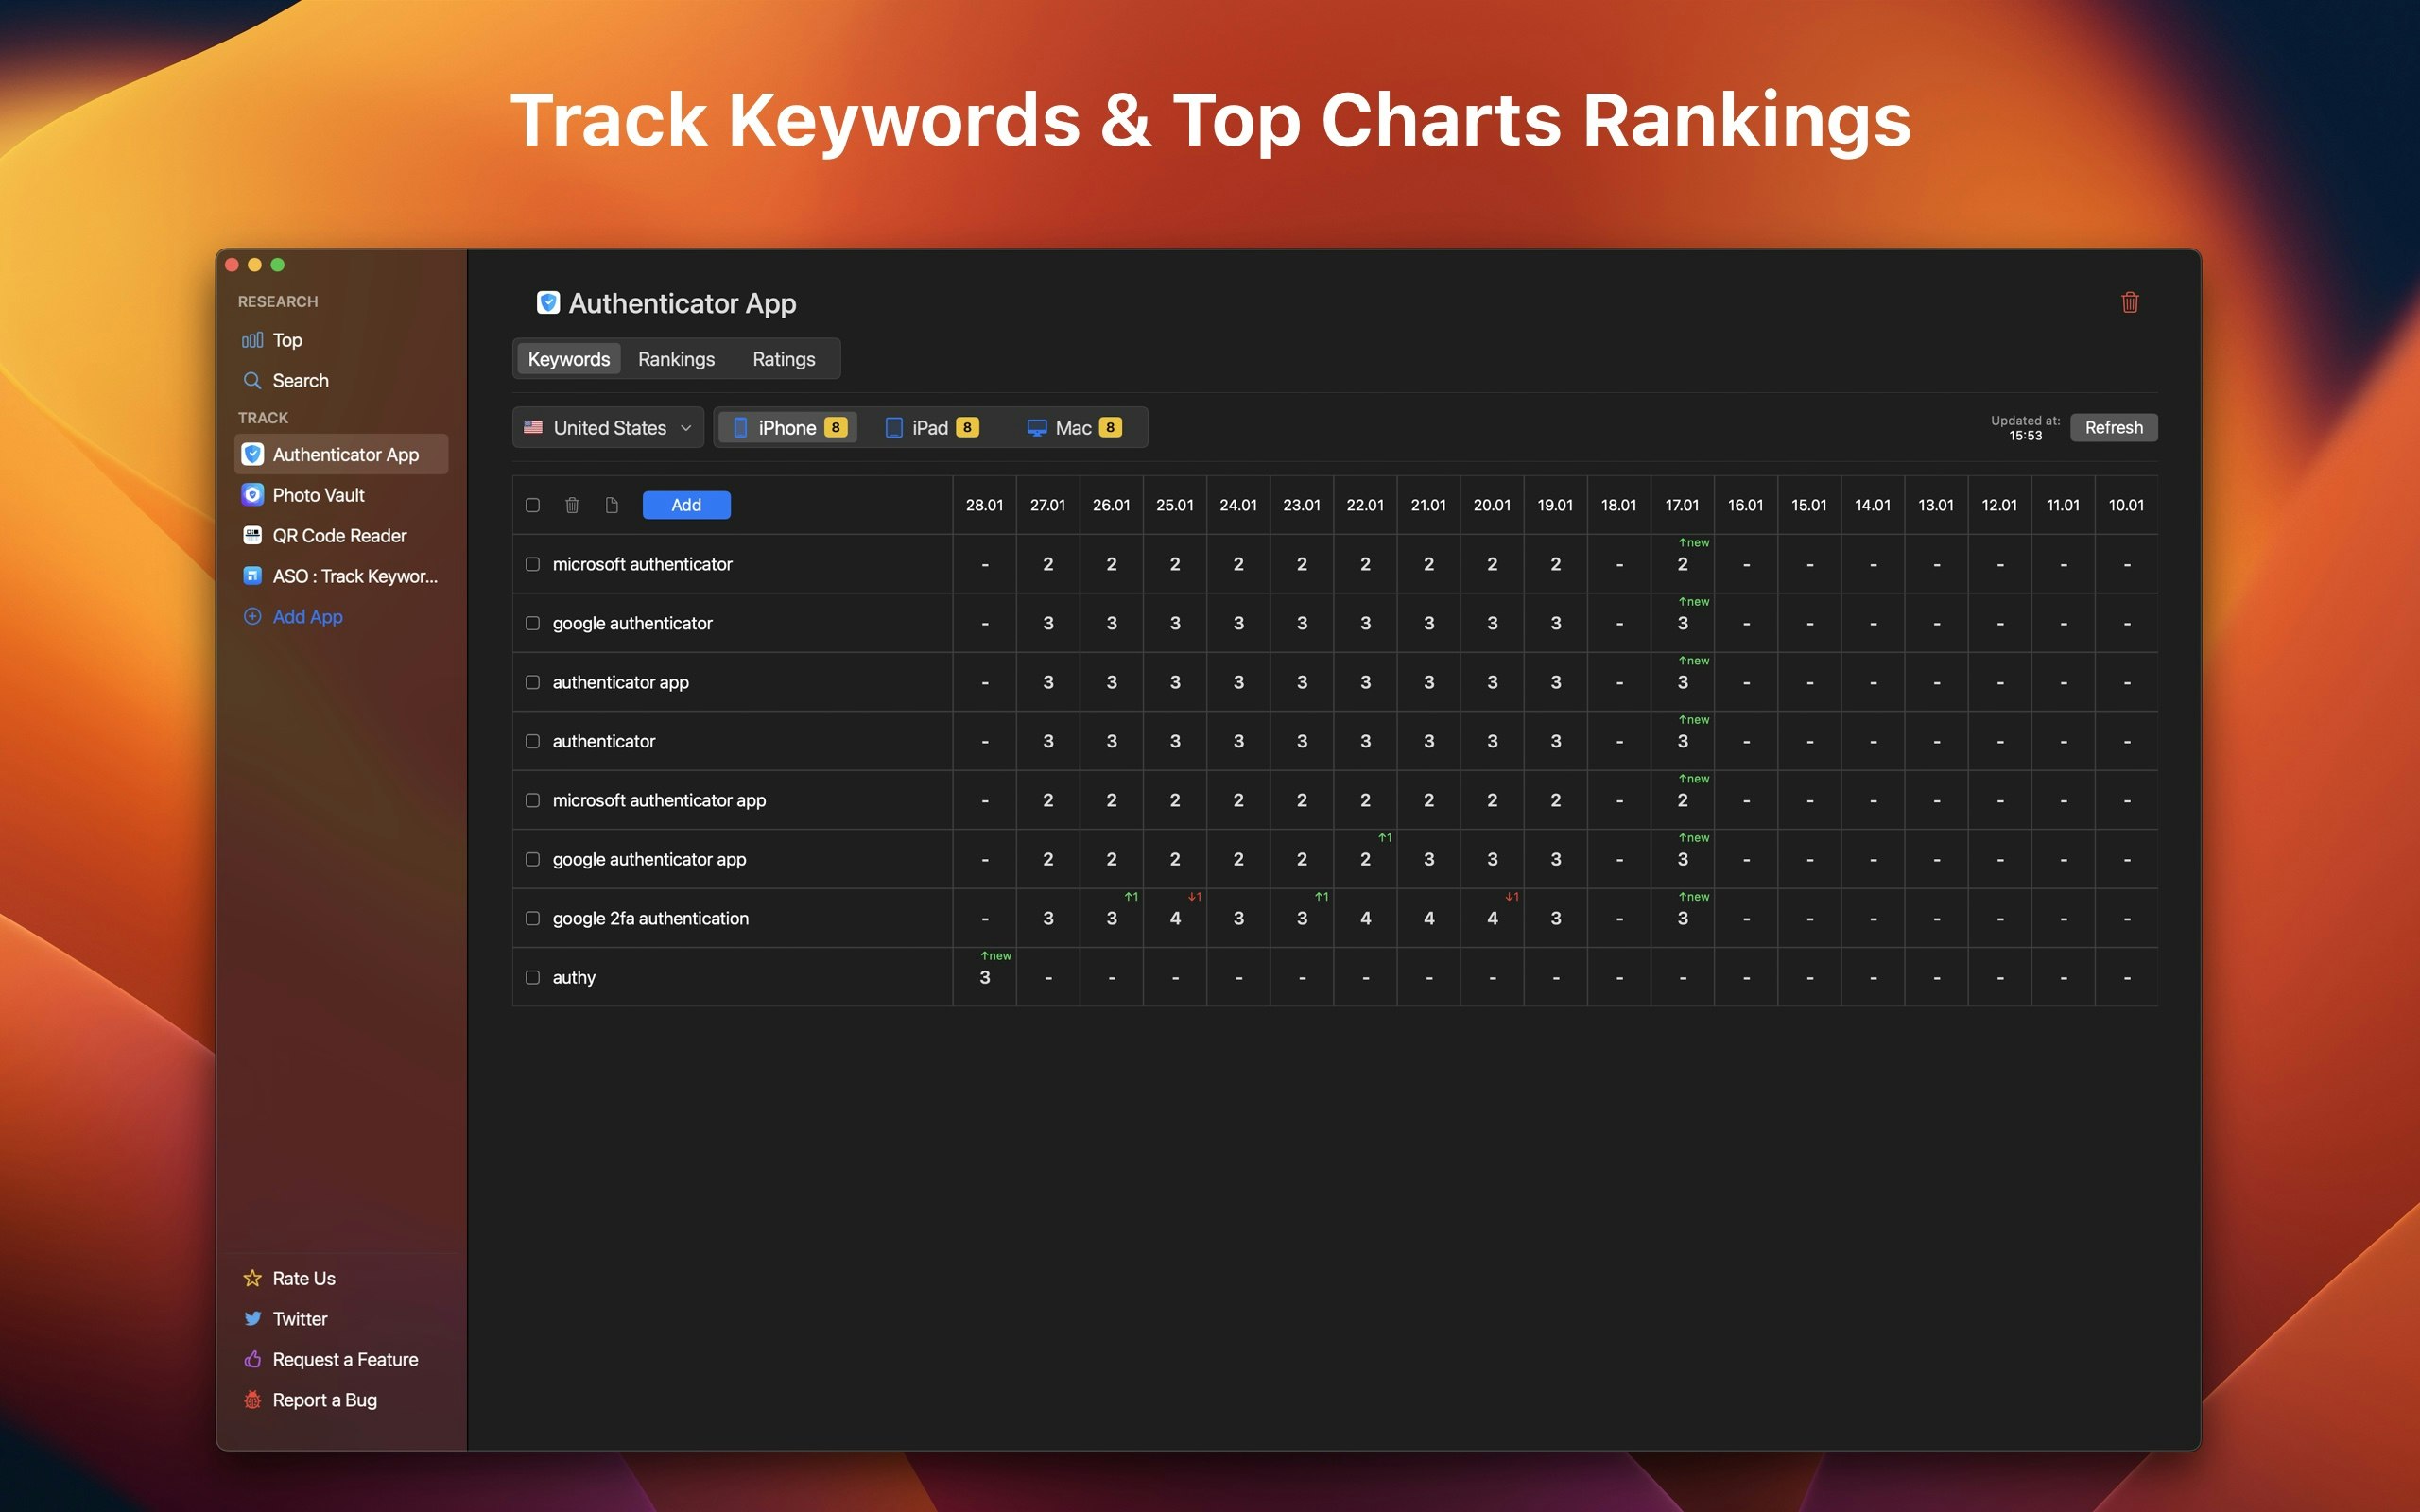The width and height of the screenshot is (2420, 1512).
Task: Select Authenticator App in tracked apps
Action: [341, 454]
